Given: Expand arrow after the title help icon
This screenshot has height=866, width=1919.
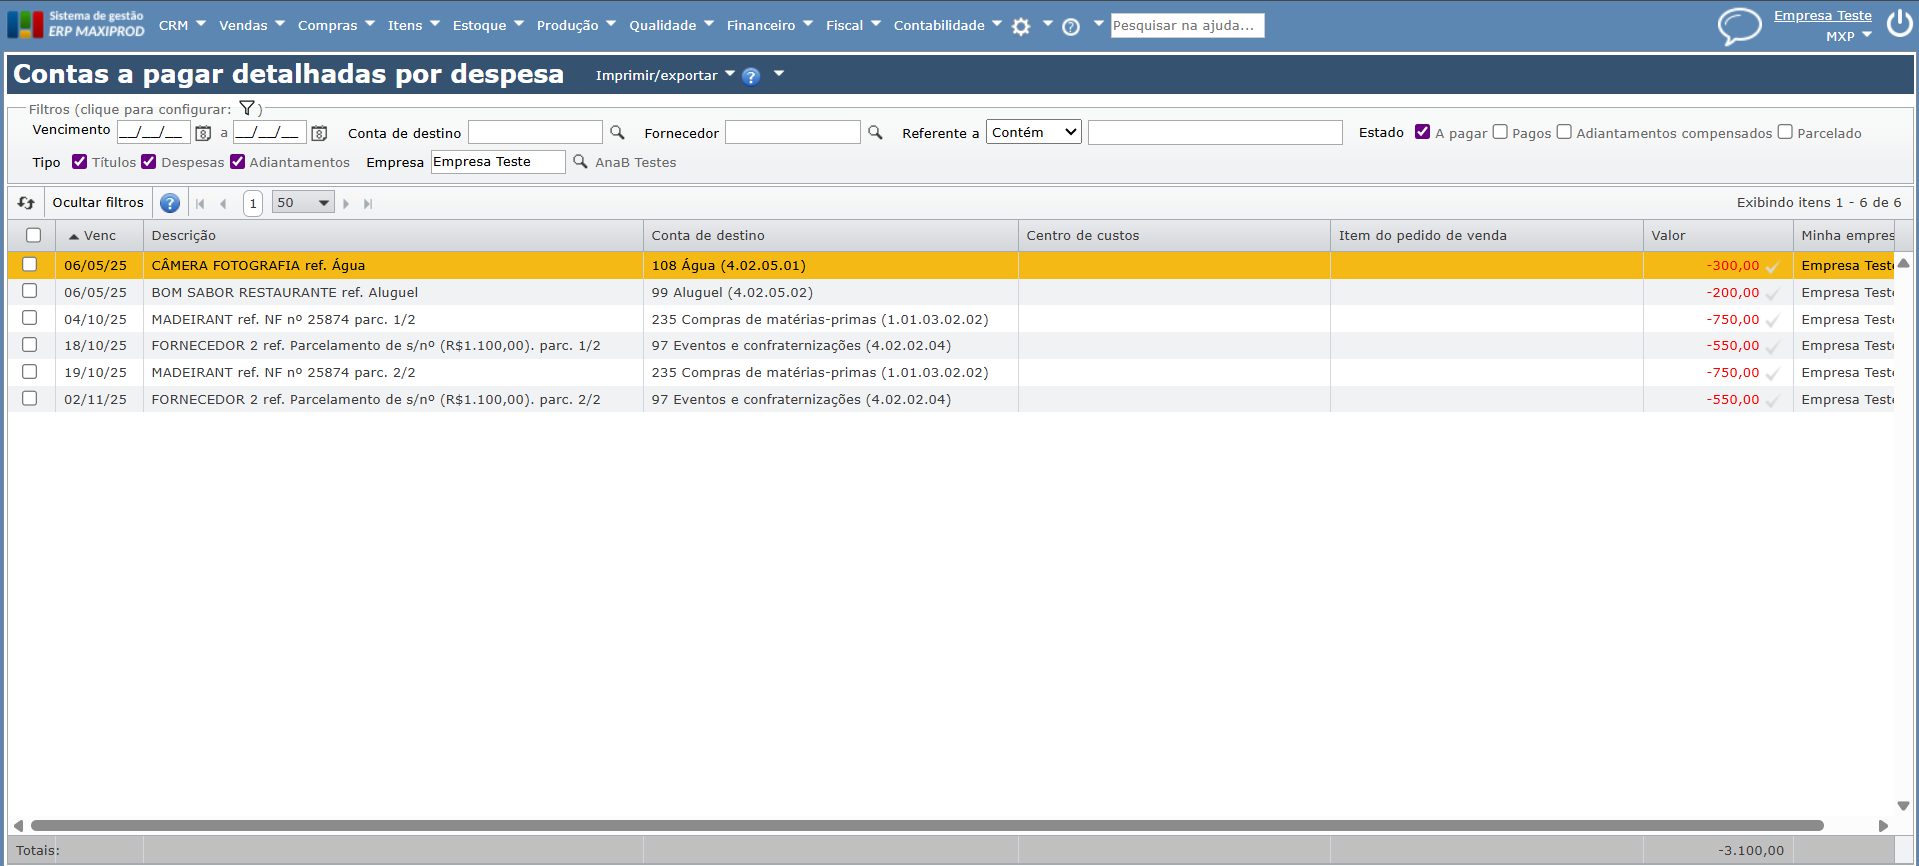Looking at the screenshot, I should click(x=779, y=73).
